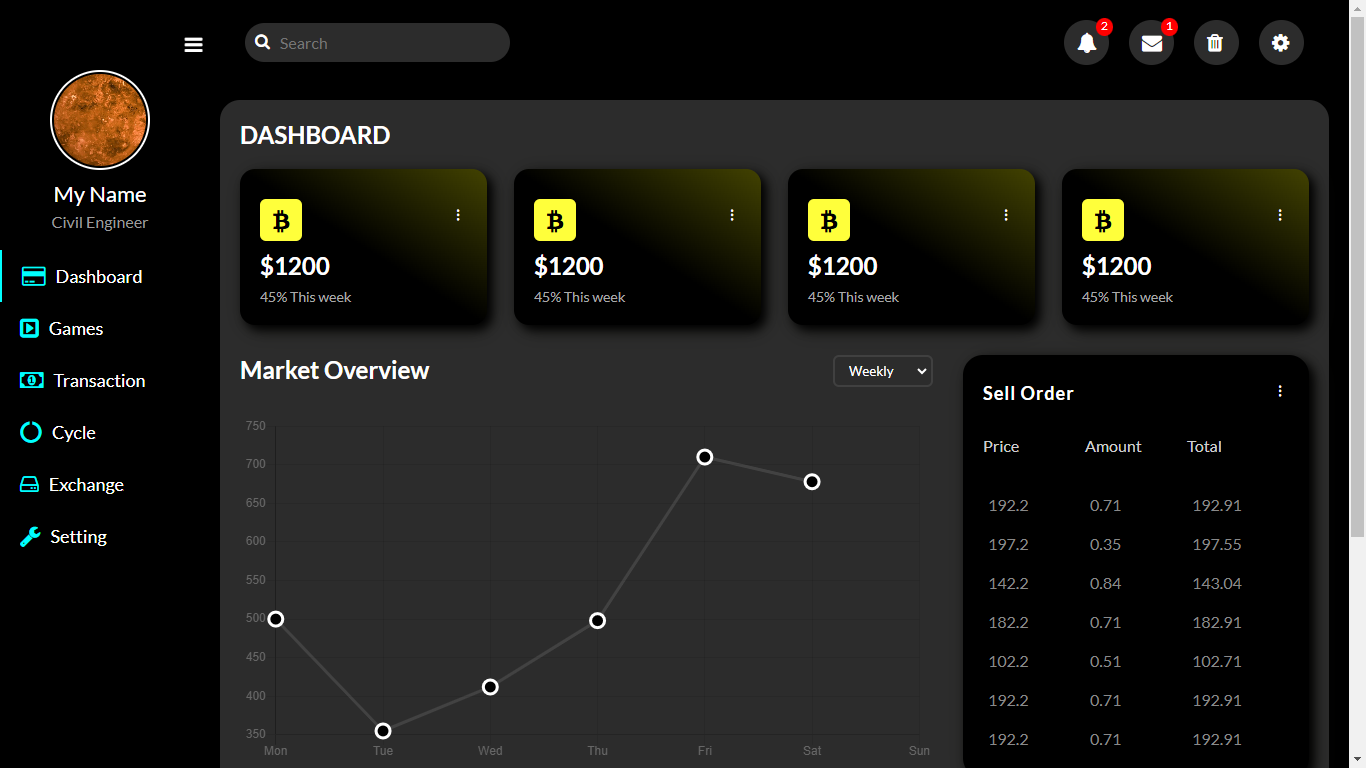The width and height of the screenshot is (1366, 768).
Task: Open Transaction in sidebar
Action: 99,381
